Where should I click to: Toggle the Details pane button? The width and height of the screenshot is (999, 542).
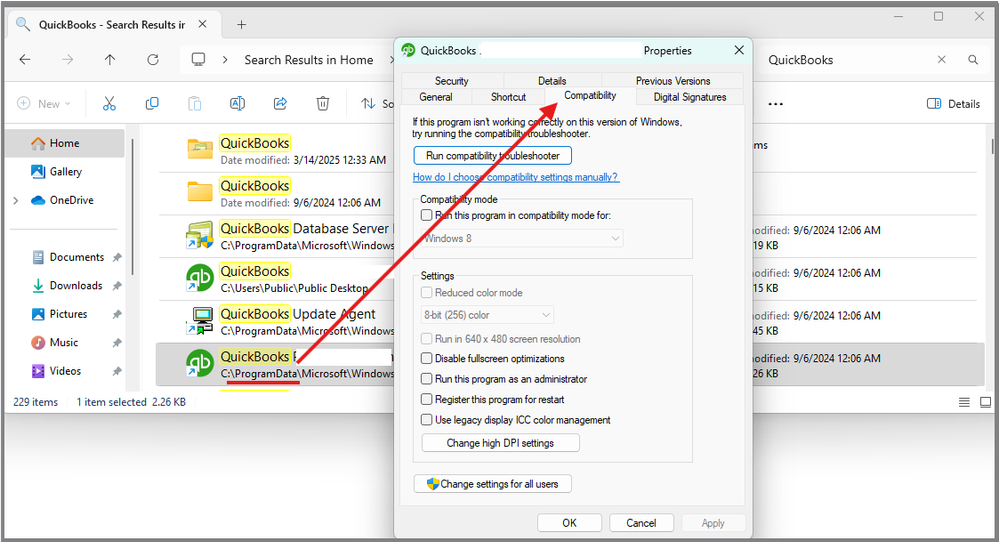point(953,104)
